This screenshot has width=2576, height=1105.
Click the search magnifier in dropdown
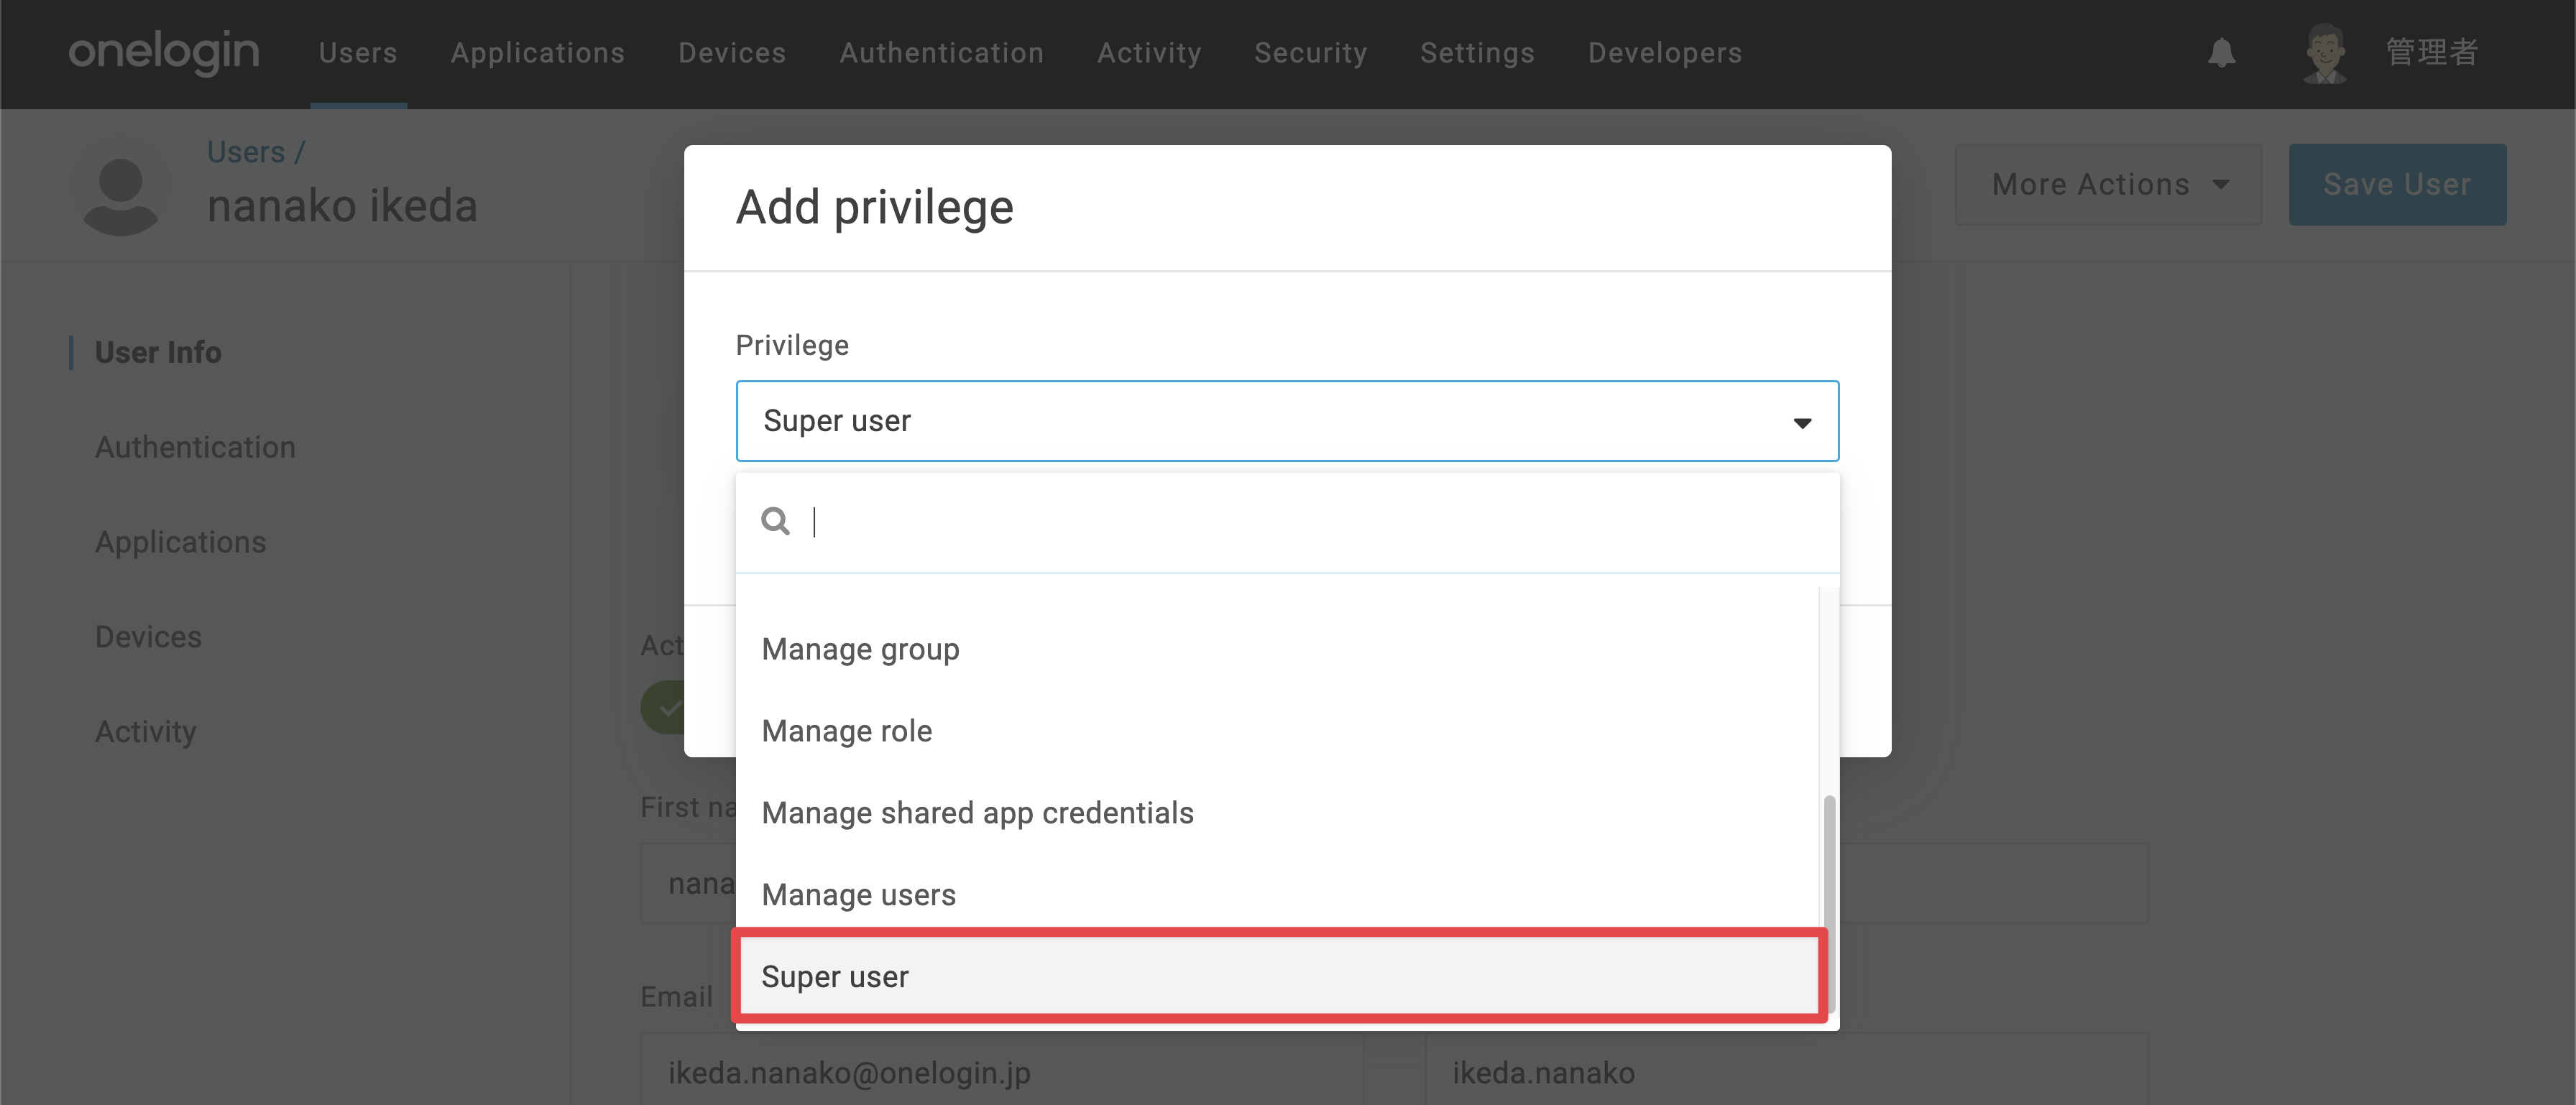[x=775, y=521]
